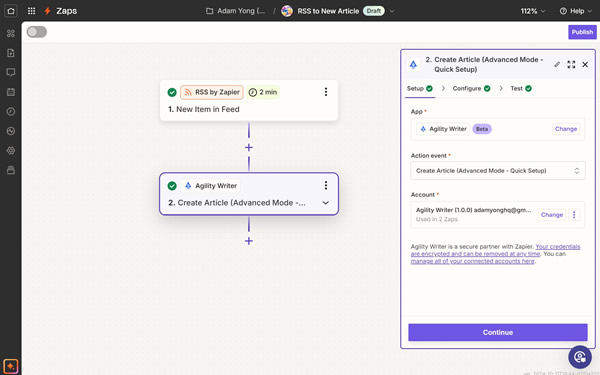
Task: Click the Agility Writer badge on step 2
Action: click(x=211, y=186)
